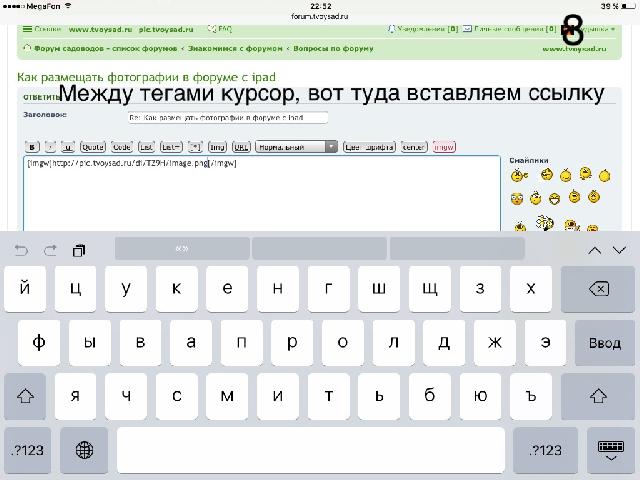This screenshot has height=480, width=640.
Task: Hide the keyboard with the dismiss key
Action: pos(611,450)
